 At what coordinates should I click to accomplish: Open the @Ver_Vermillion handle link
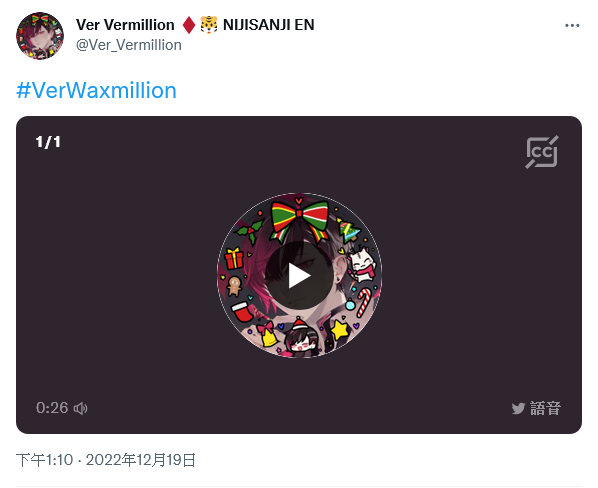point(129,45)
